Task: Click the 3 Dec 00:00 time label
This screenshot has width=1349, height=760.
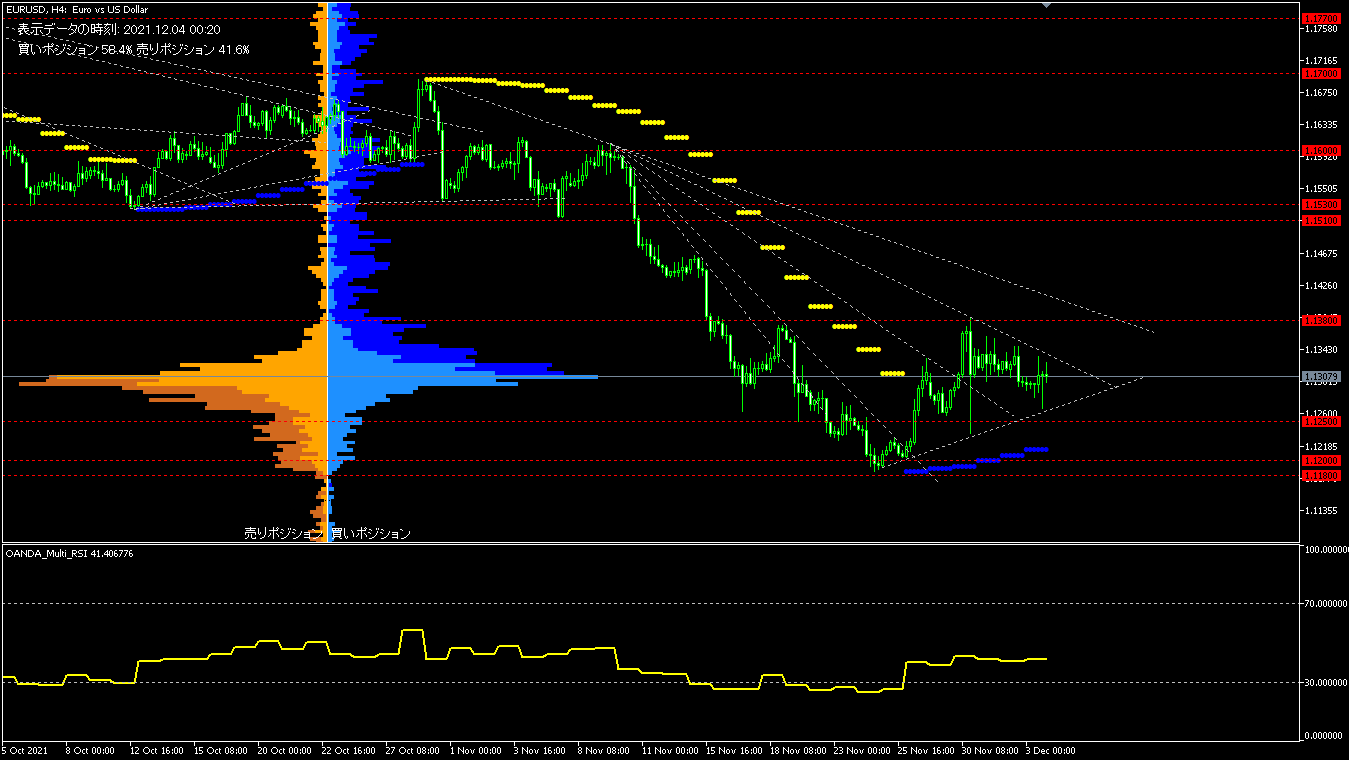Action: point(1050,750)
